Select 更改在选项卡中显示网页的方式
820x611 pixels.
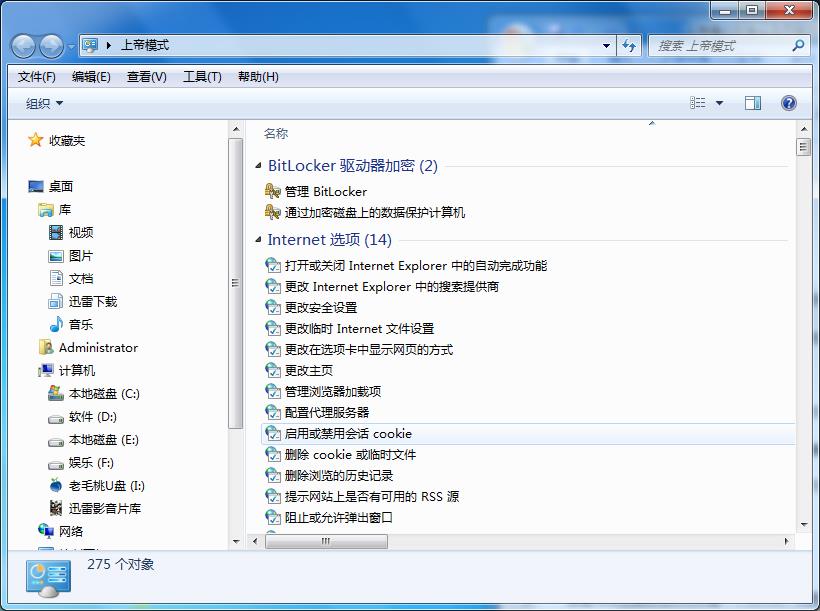pyautogui.click(x=369, y=349)
